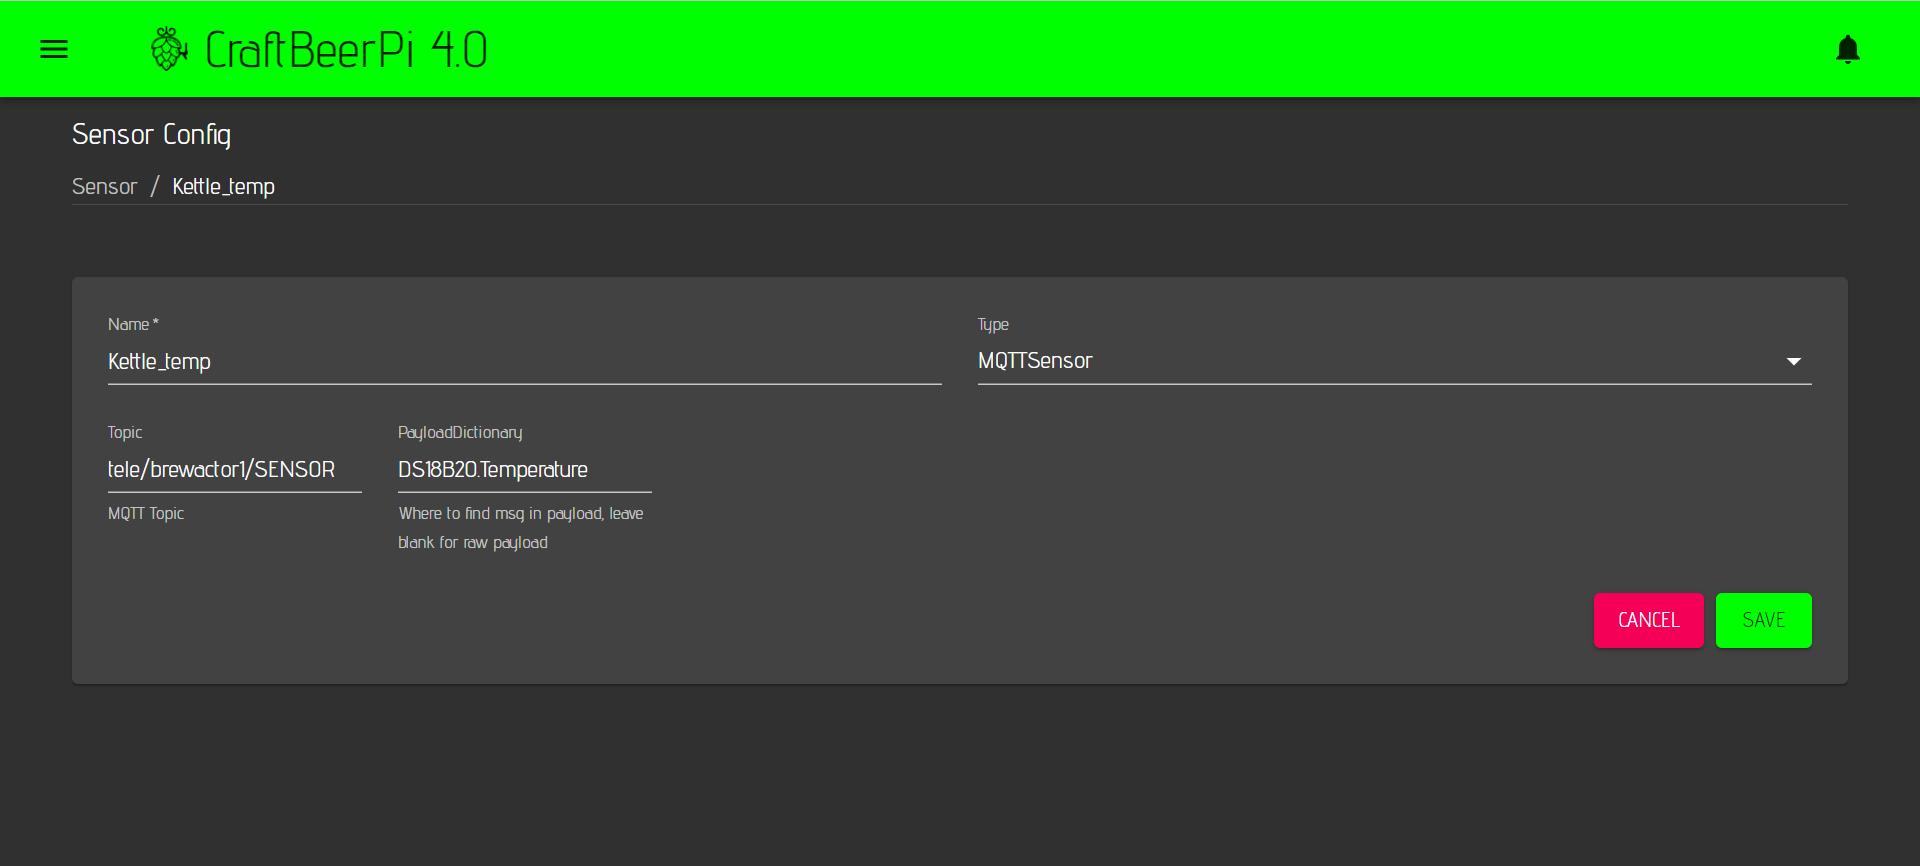The width and height of the screenshot is (1920, 866).
Task: Expand the Type dropdown arrow
Action: pos(1793,361)
